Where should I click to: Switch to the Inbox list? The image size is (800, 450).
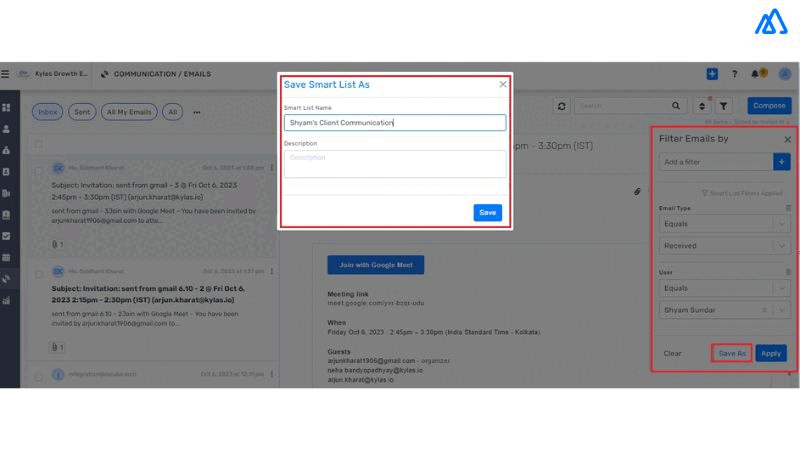(47, 112)
